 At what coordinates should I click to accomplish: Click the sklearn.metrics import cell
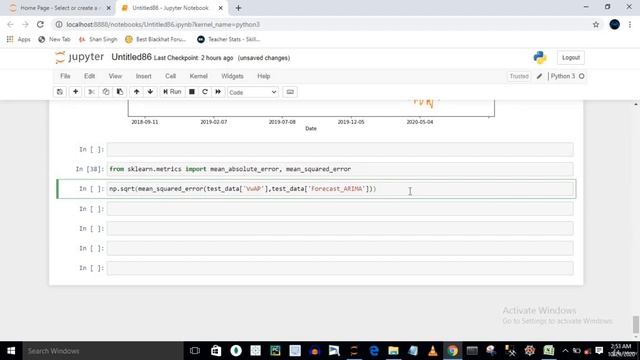pyautogui.click(x=340, y=169)
